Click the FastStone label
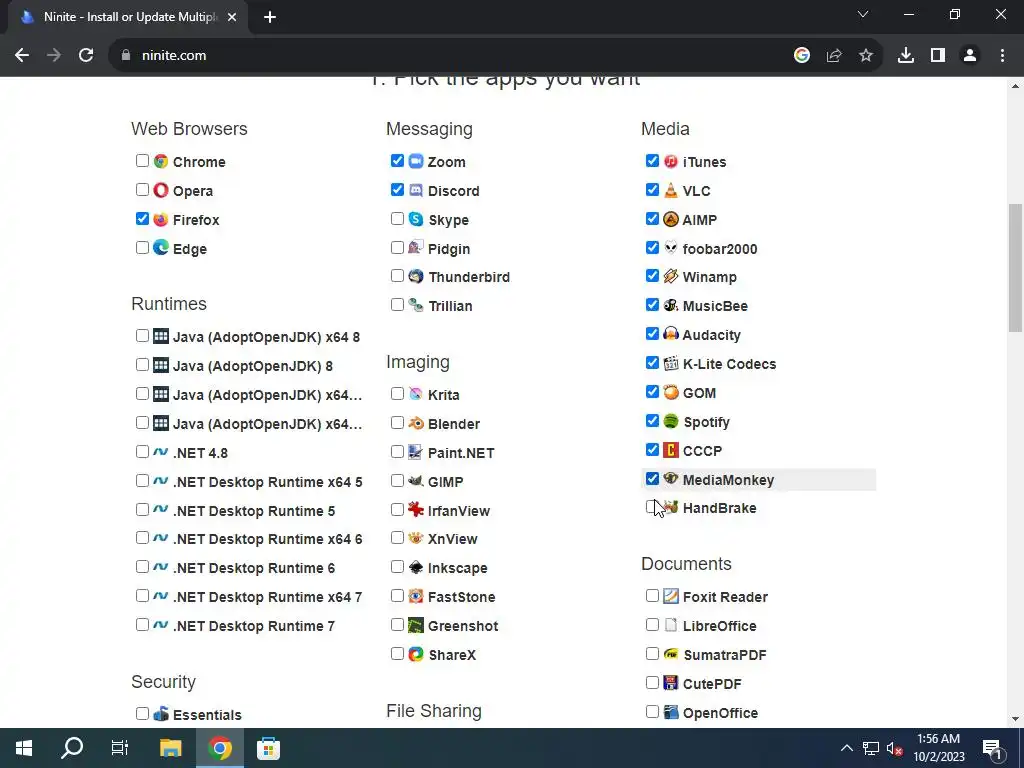The image size is (1024, 768). coord(462,596)
